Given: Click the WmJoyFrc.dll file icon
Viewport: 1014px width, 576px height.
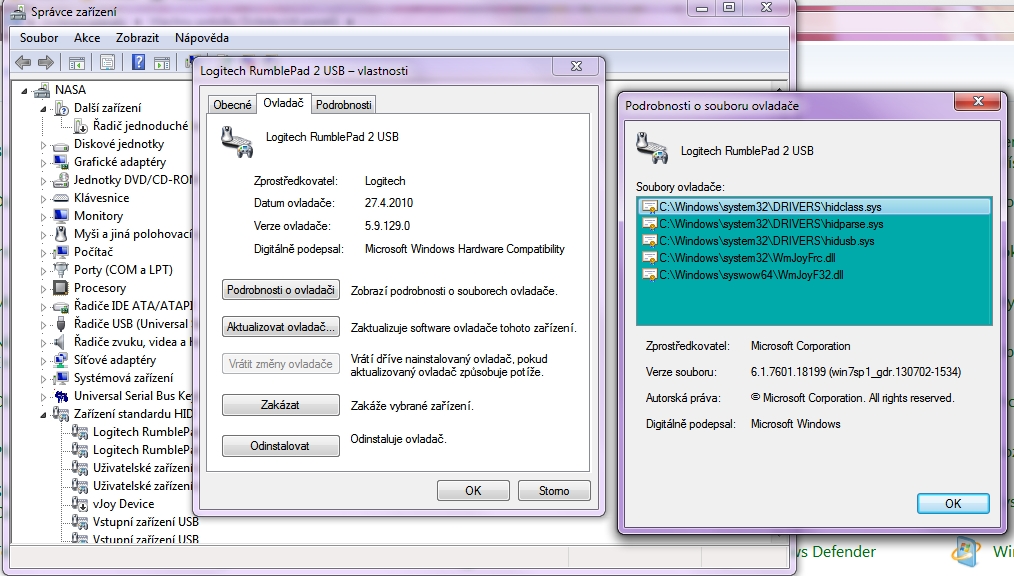Looking at the screenshot, I should 649,258.
